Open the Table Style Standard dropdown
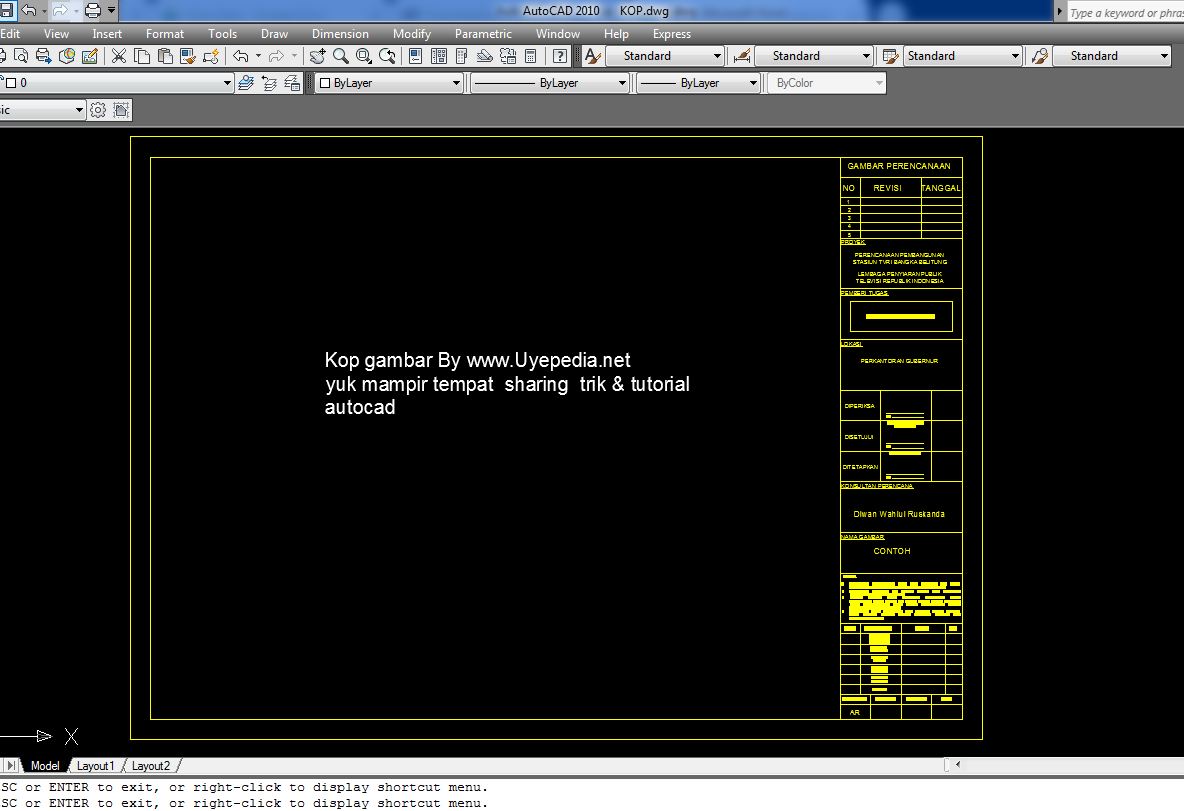The height and width of the screenshot is (811, 1184). [962, 56]
